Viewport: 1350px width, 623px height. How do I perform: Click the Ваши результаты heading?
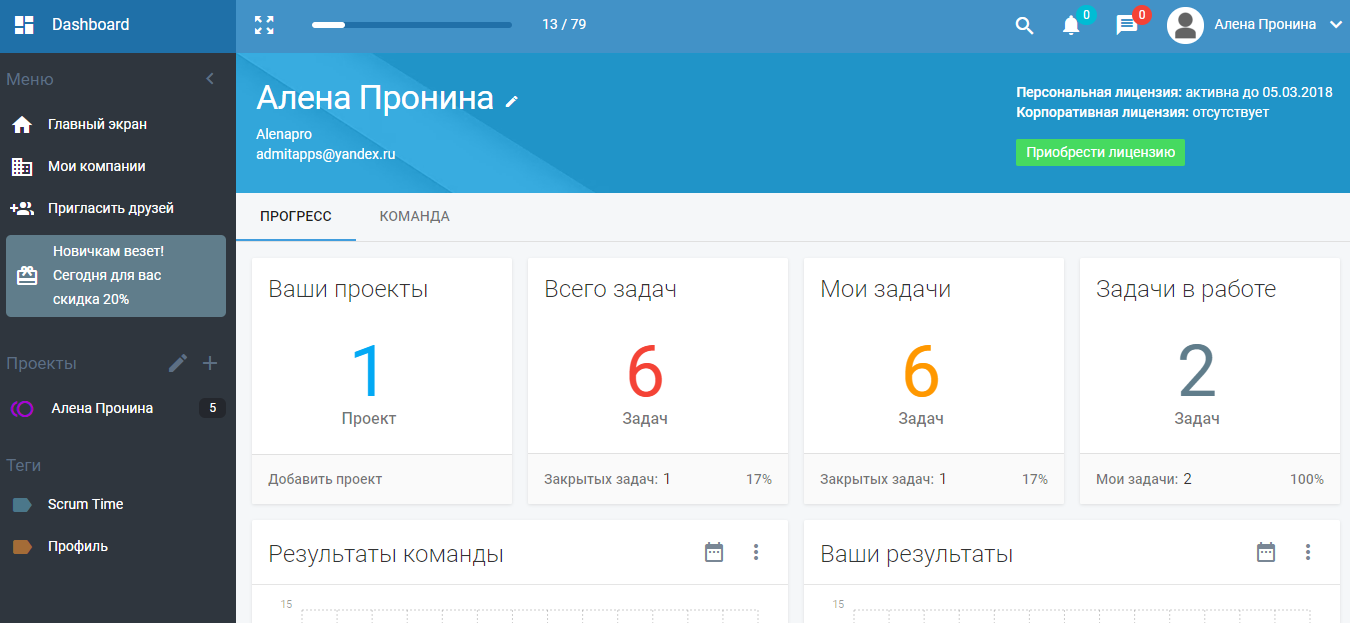point(916,554)
